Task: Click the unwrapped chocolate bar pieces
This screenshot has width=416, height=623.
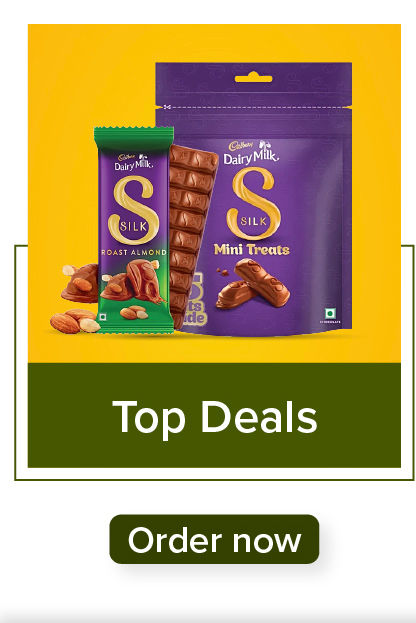Action: (x=193, y=236)
